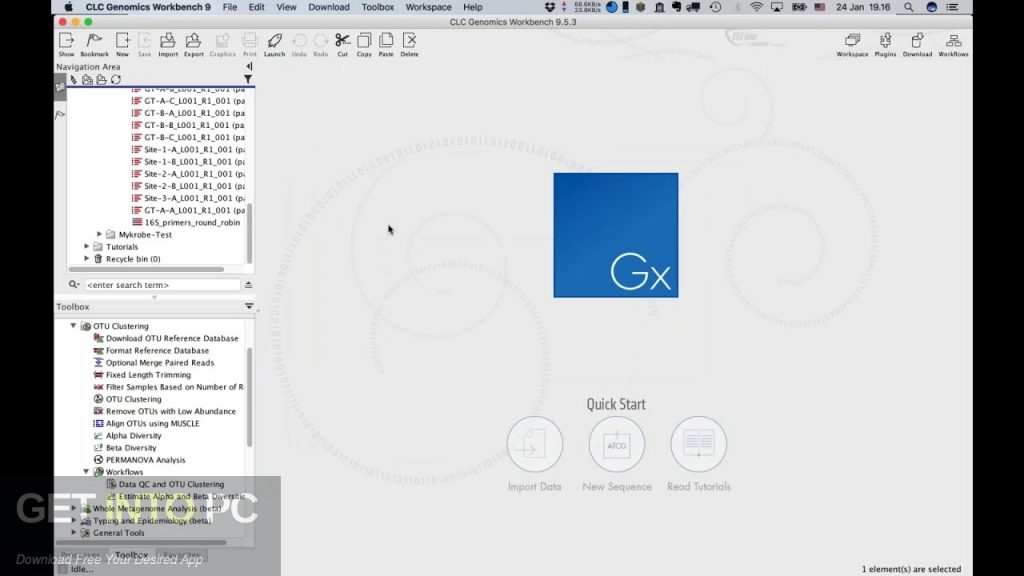1024x576 pixels.
Task: Click the Import Data quick start button
Action: click(535, 444)
